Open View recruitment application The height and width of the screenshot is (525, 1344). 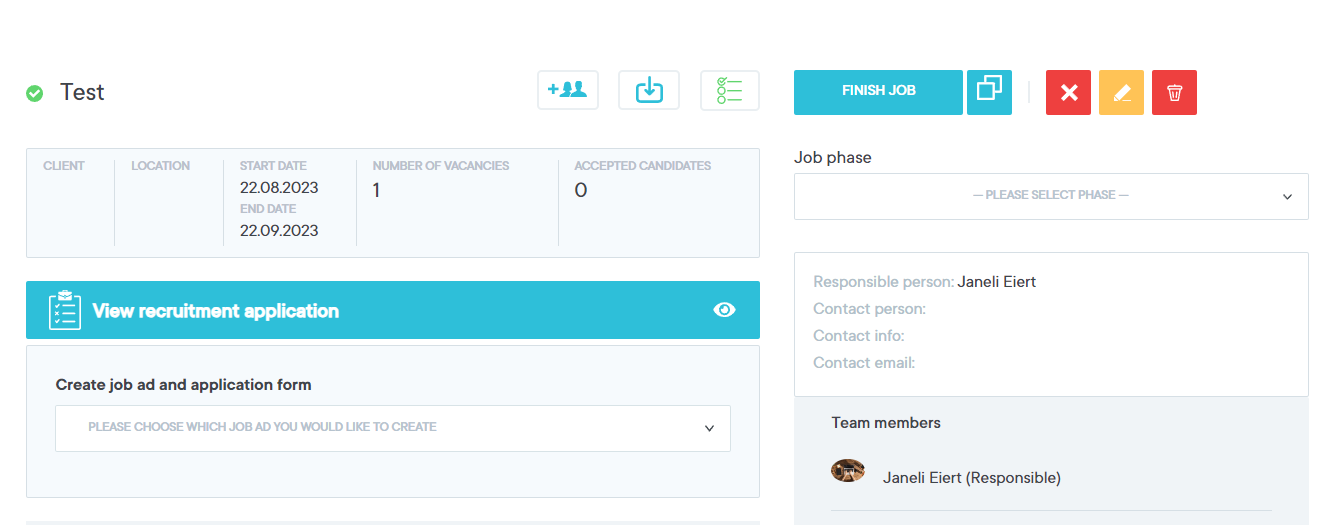(x=216, y=311)
